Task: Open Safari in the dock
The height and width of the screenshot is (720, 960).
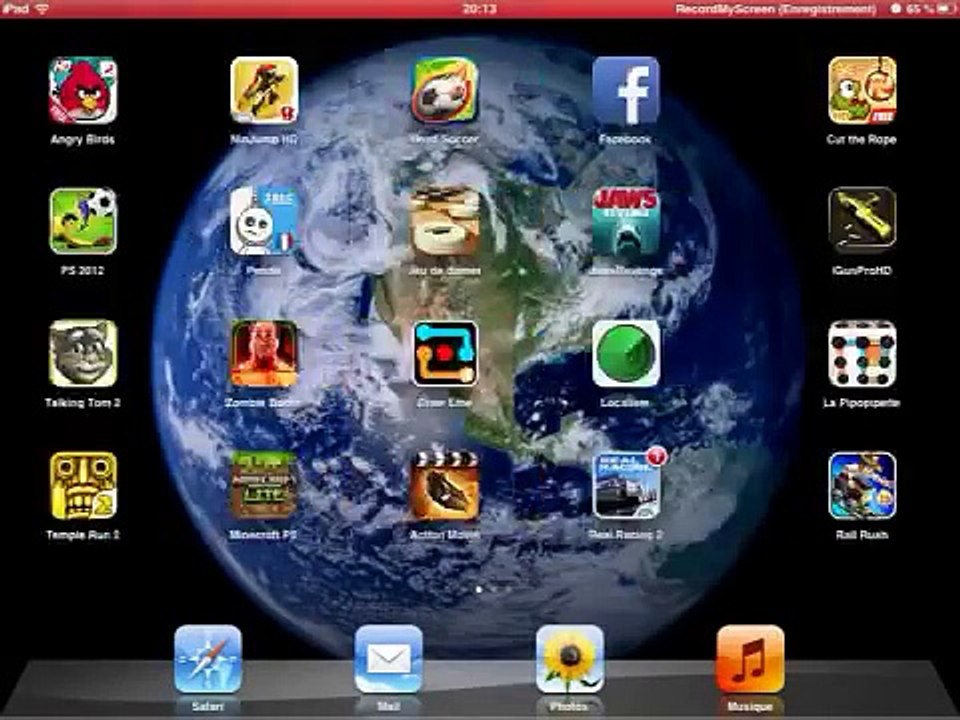Action: click(x=208, y=659)
